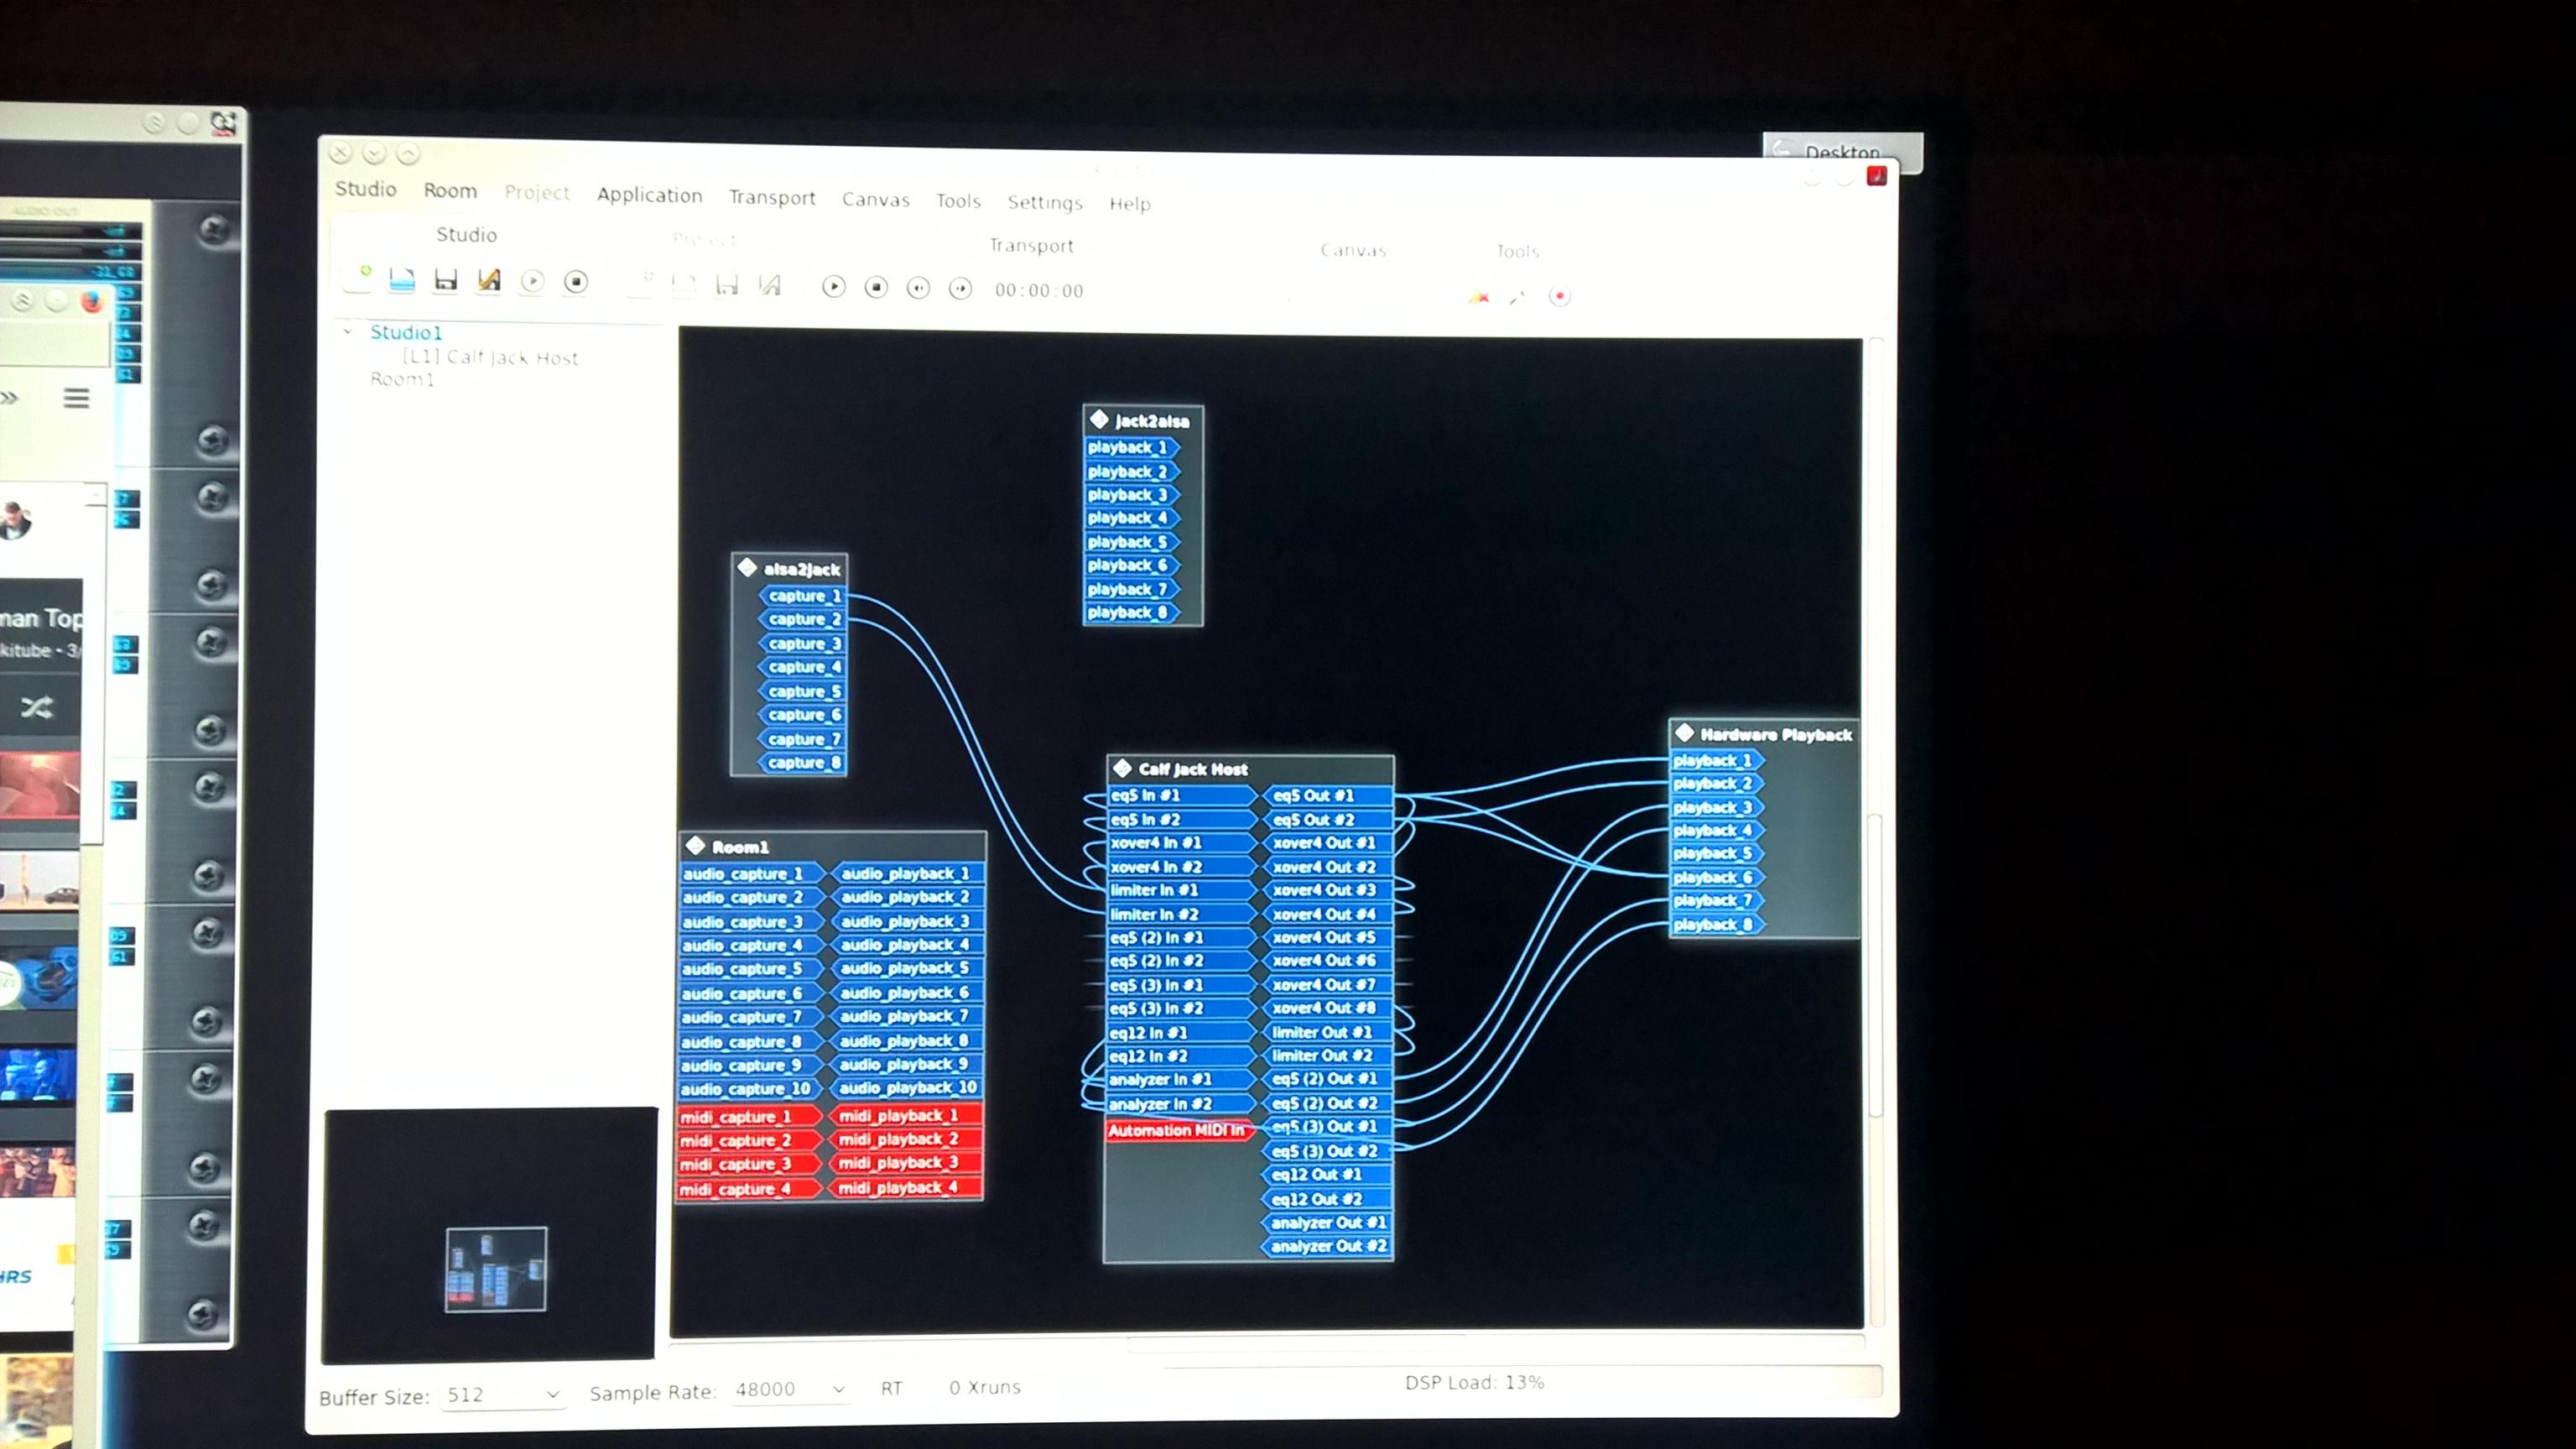The height and width of the screenshot is (1449, 2576).
Task: Open the Sample Rate 48000 dropdown
Action: point(790,1389)
